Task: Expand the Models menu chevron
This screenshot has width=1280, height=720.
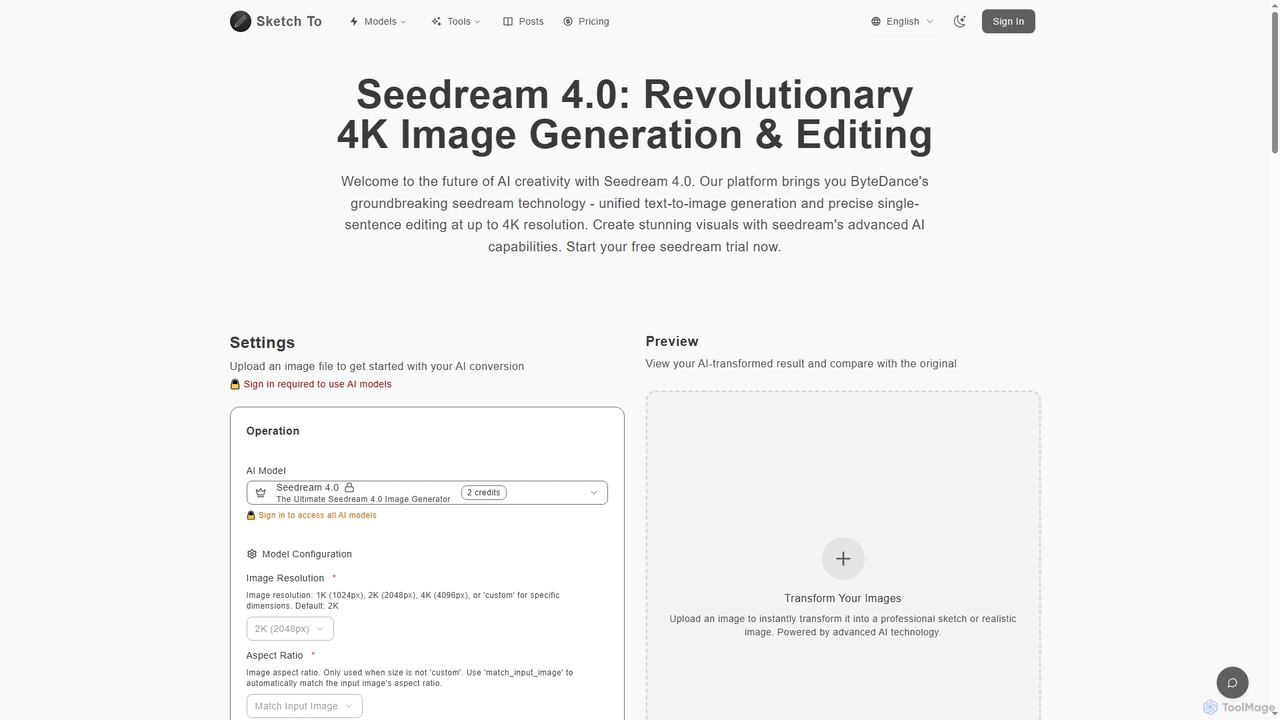Action: click(x=403, y=22)
